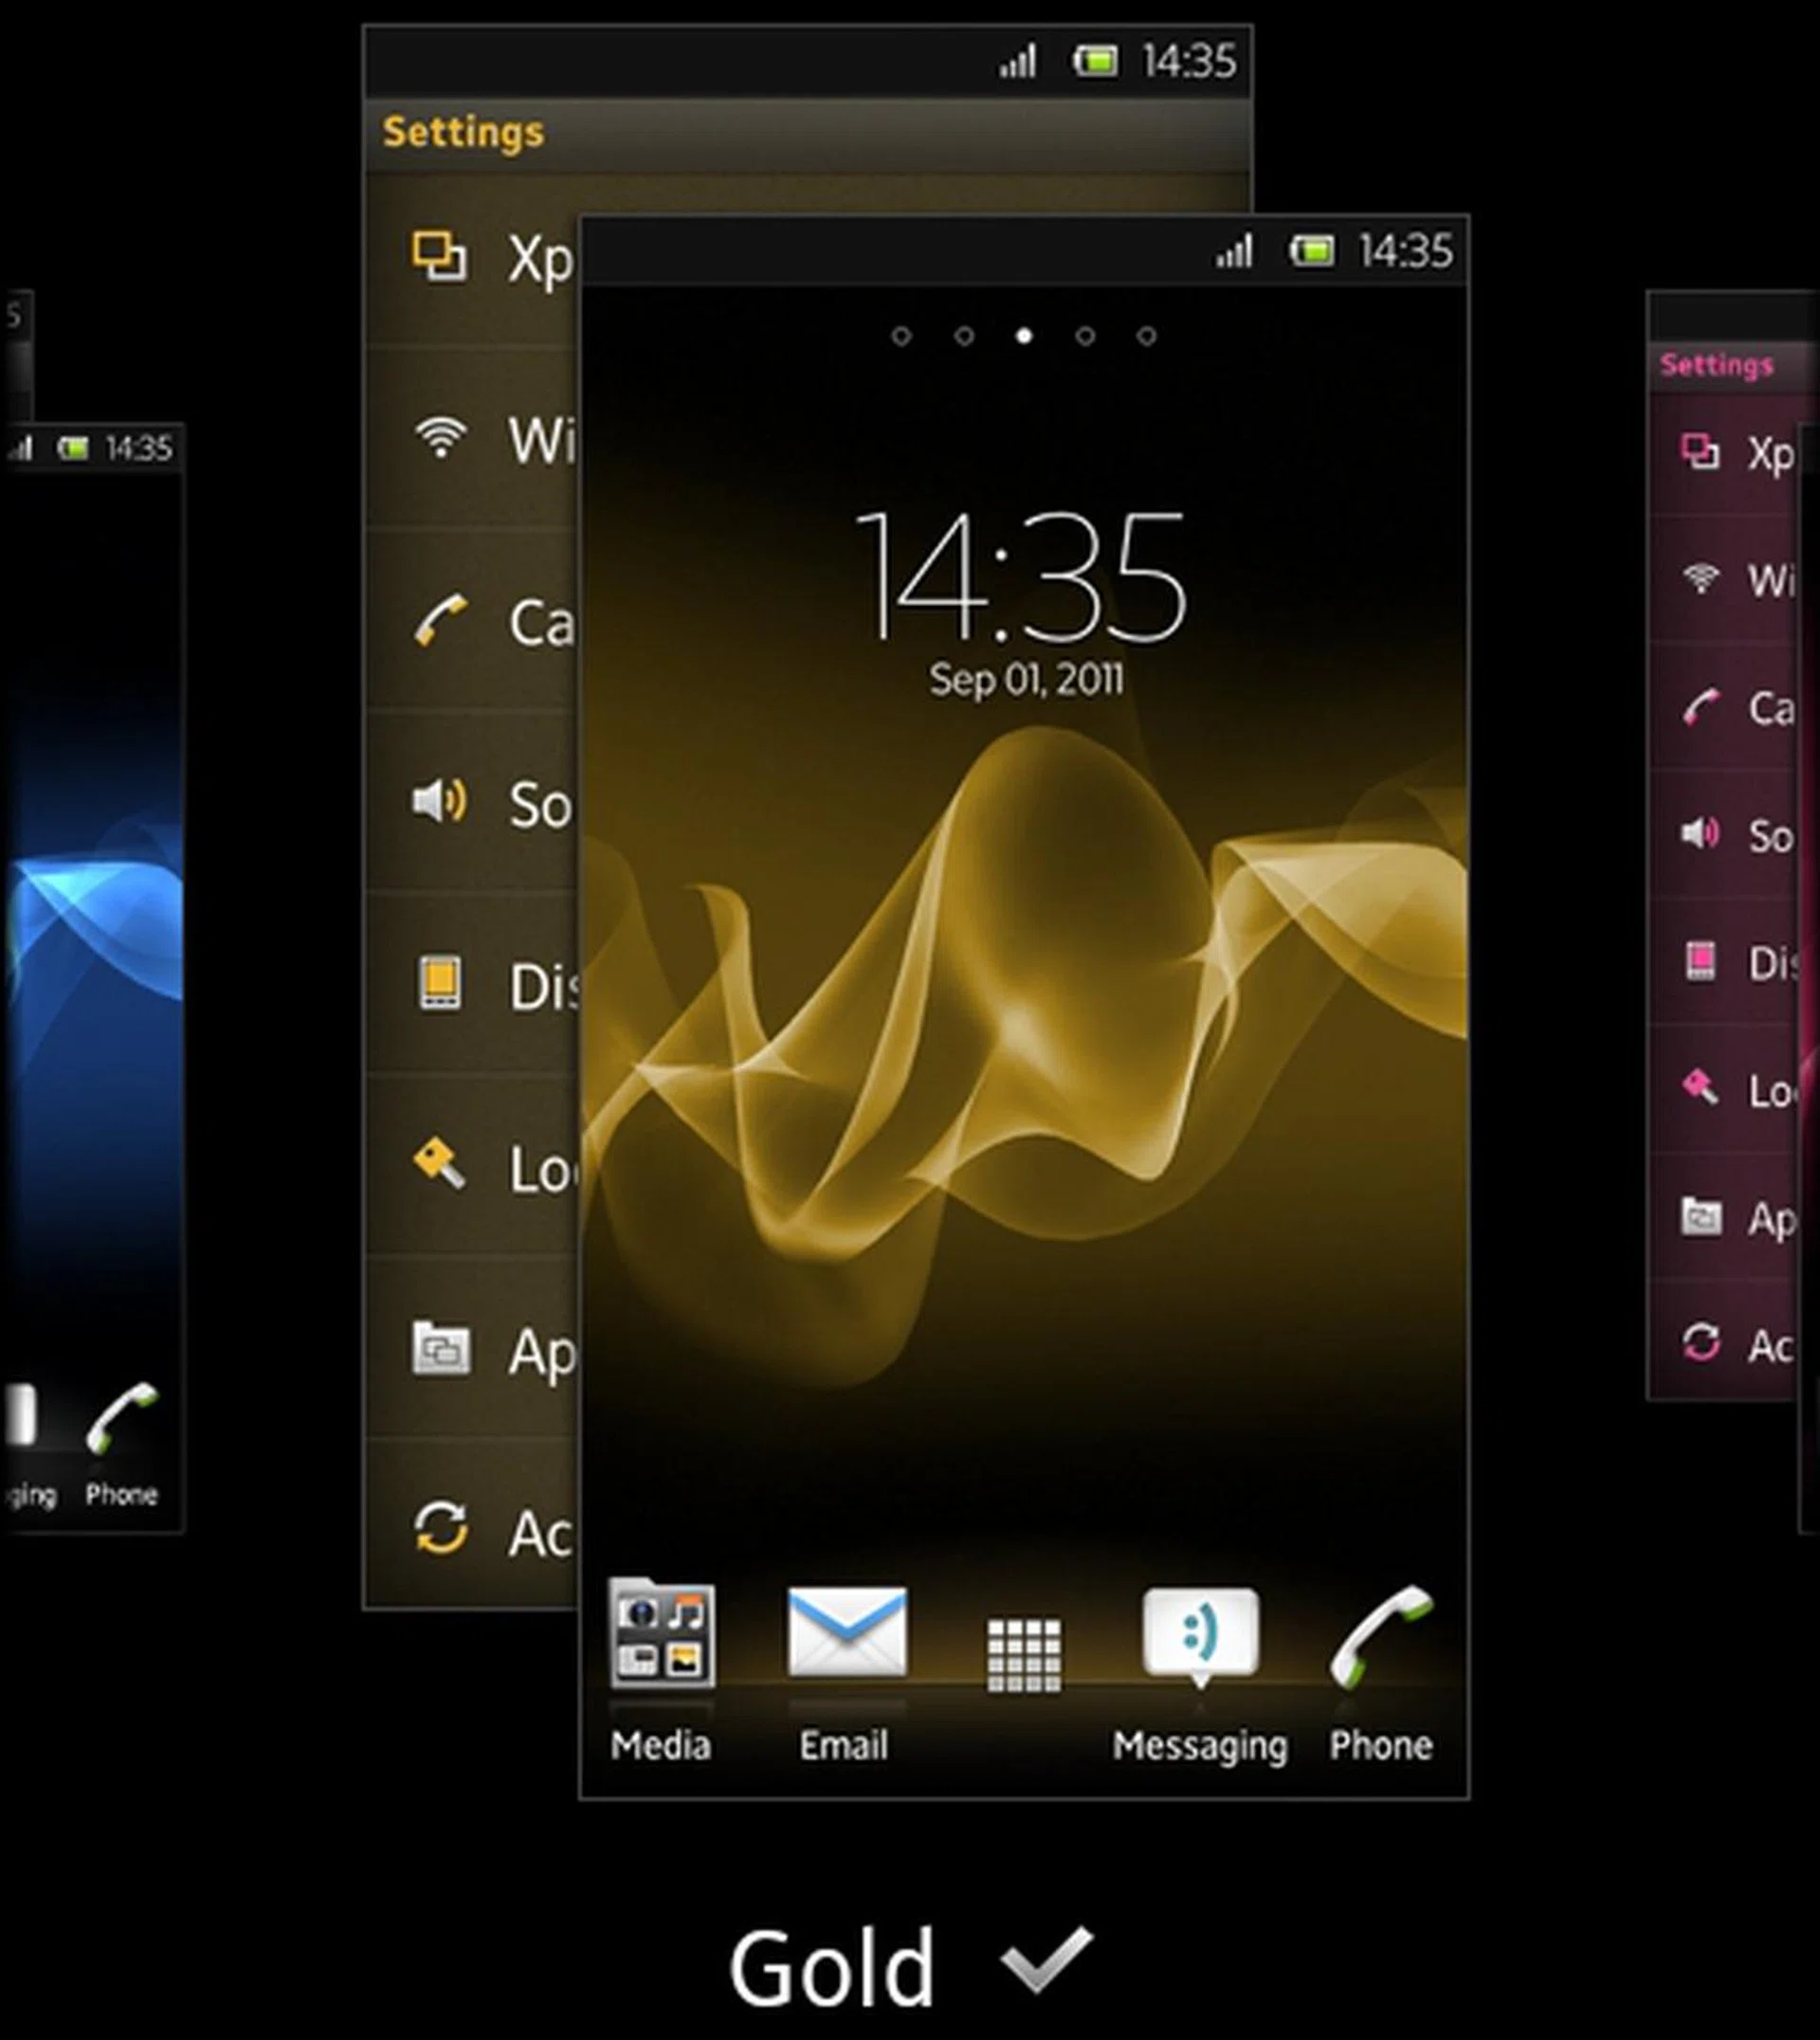Tap the Phone handset icon in gold preview
This screenshot has height=2040, width=1820.
[x=1381, y=1636]
